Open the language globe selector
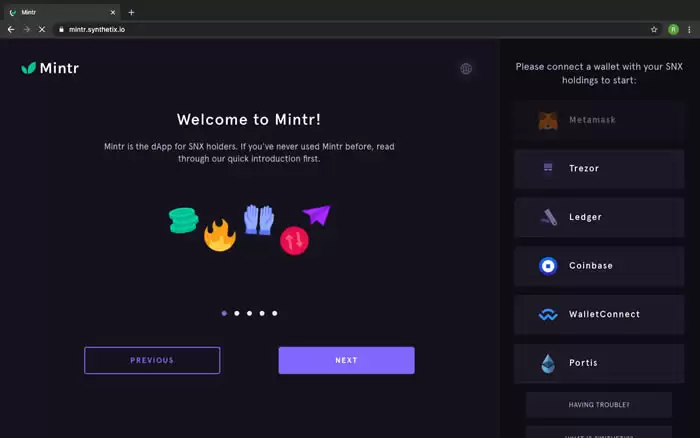Image resolution: width=700 pixels, height=438 pixels. (466, 69)
